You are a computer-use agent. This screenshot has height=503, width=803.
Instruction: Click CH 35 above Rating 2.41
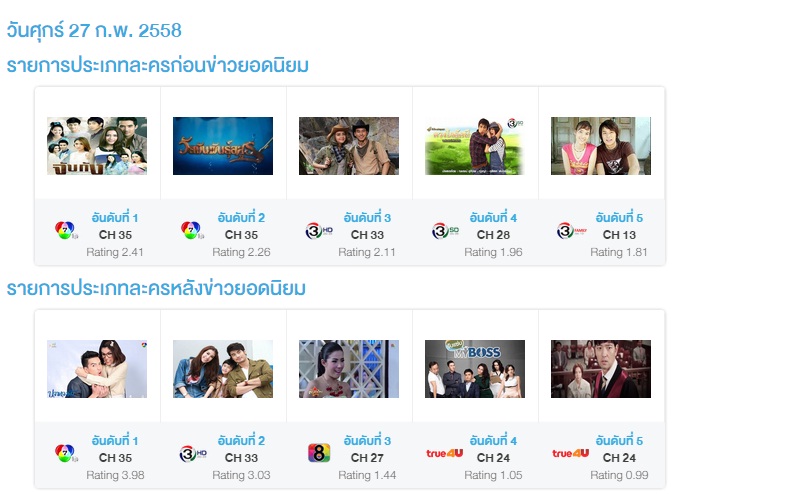[x=115, y=235]
